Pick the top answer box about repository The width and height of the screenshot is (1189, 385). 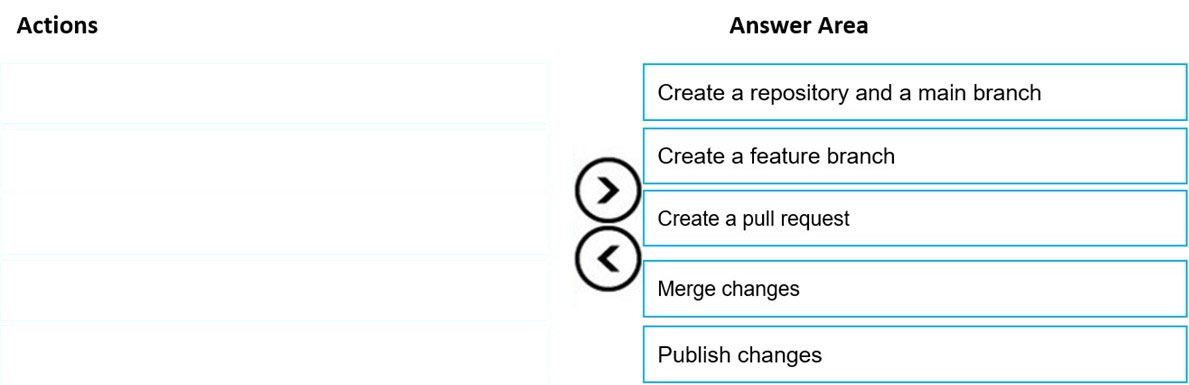[914, 92]
